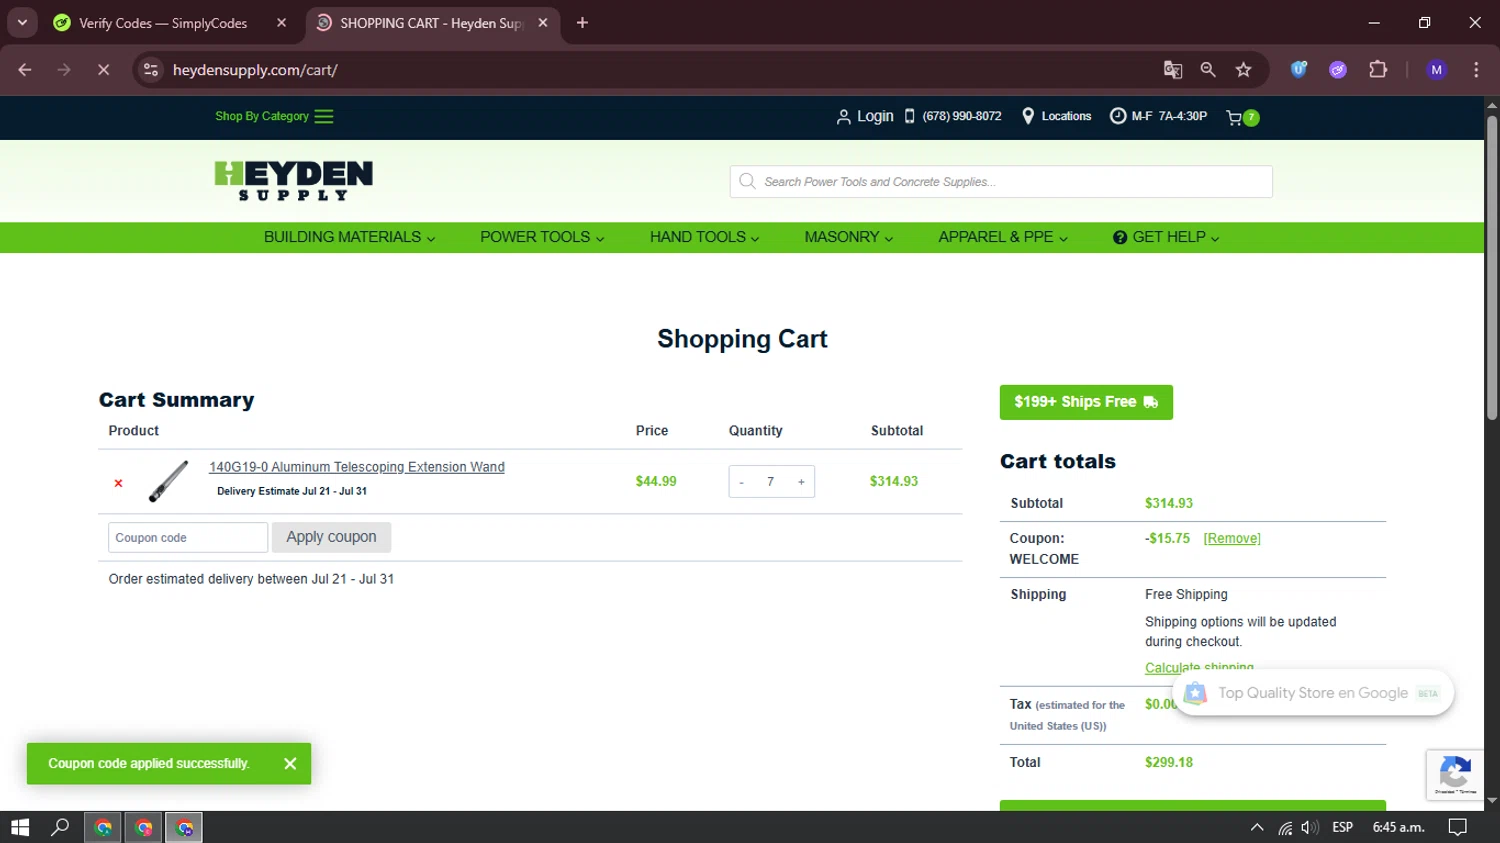Click the Calculate shipping link

pyautogui.click(x=1199, y=667)
